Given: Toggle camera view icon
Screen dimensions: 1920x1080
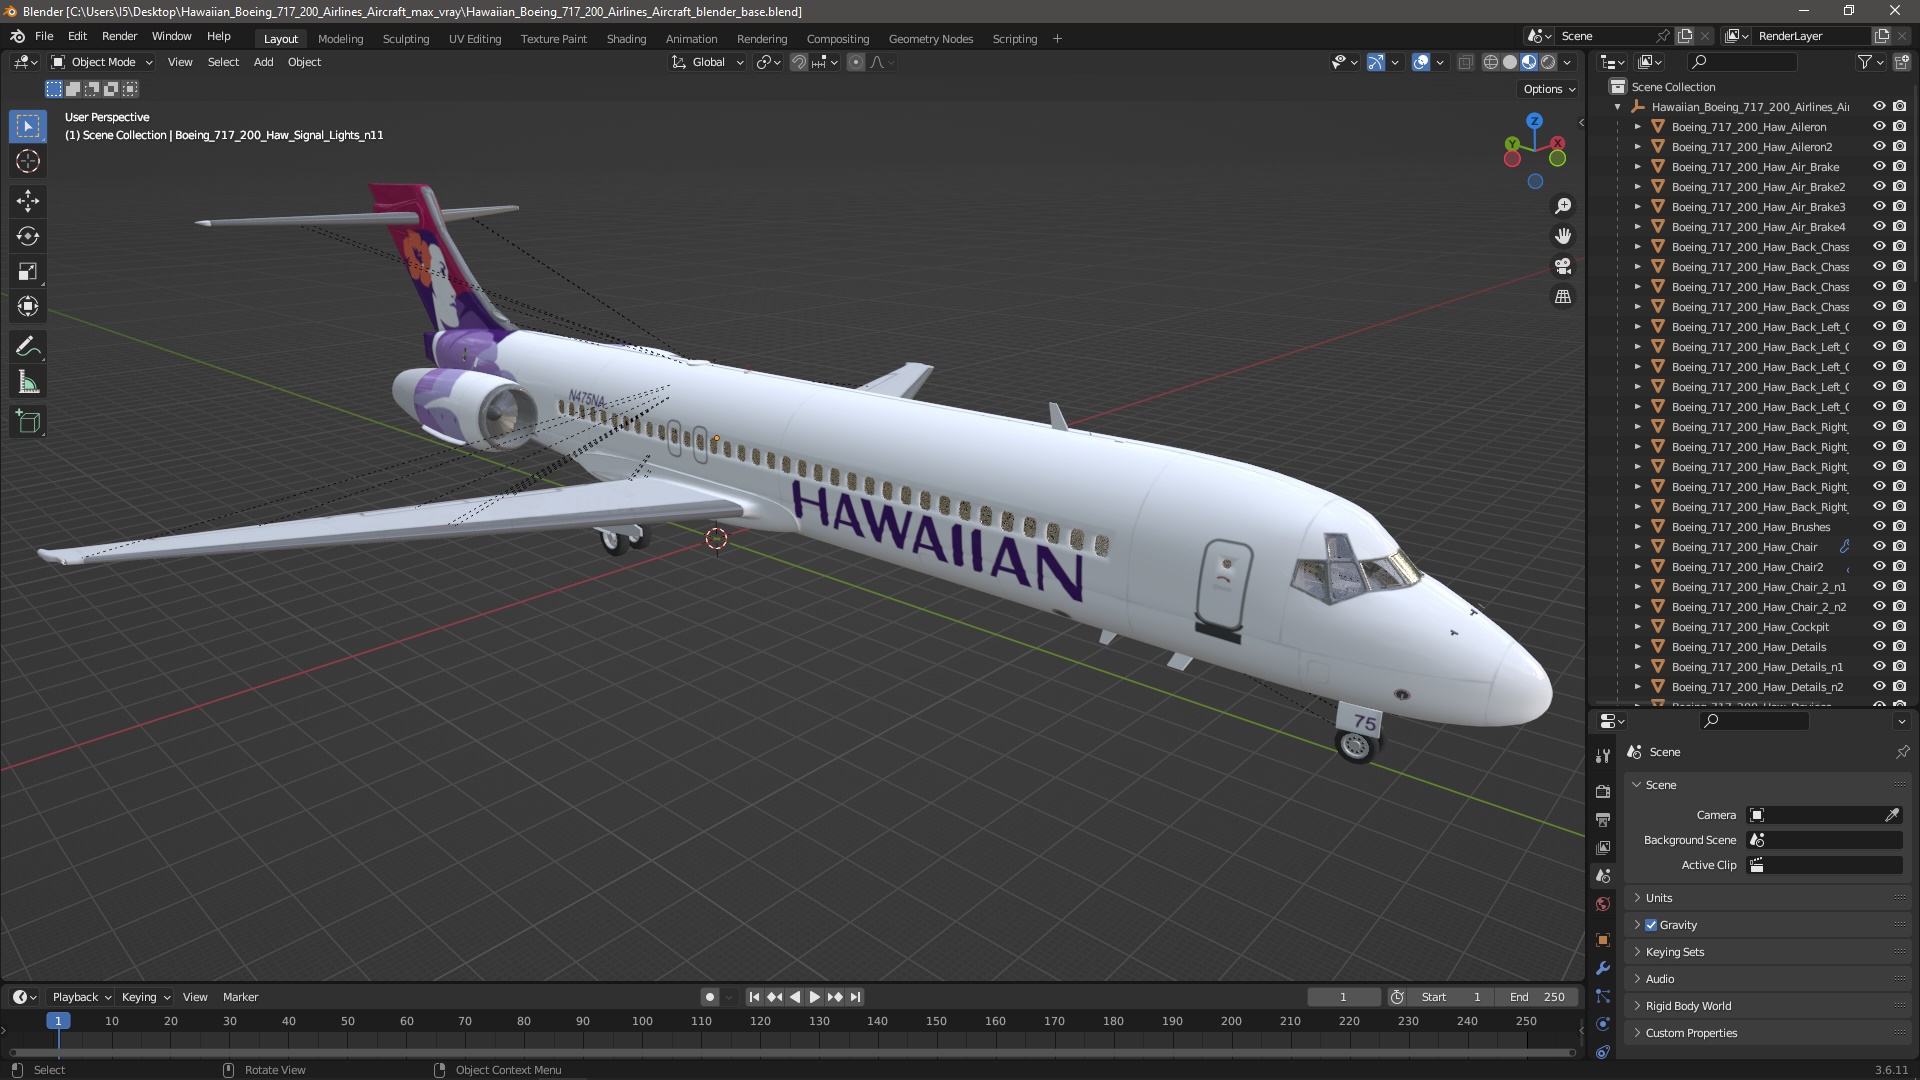Looking at the screenshot, I should pos(1562,266).
